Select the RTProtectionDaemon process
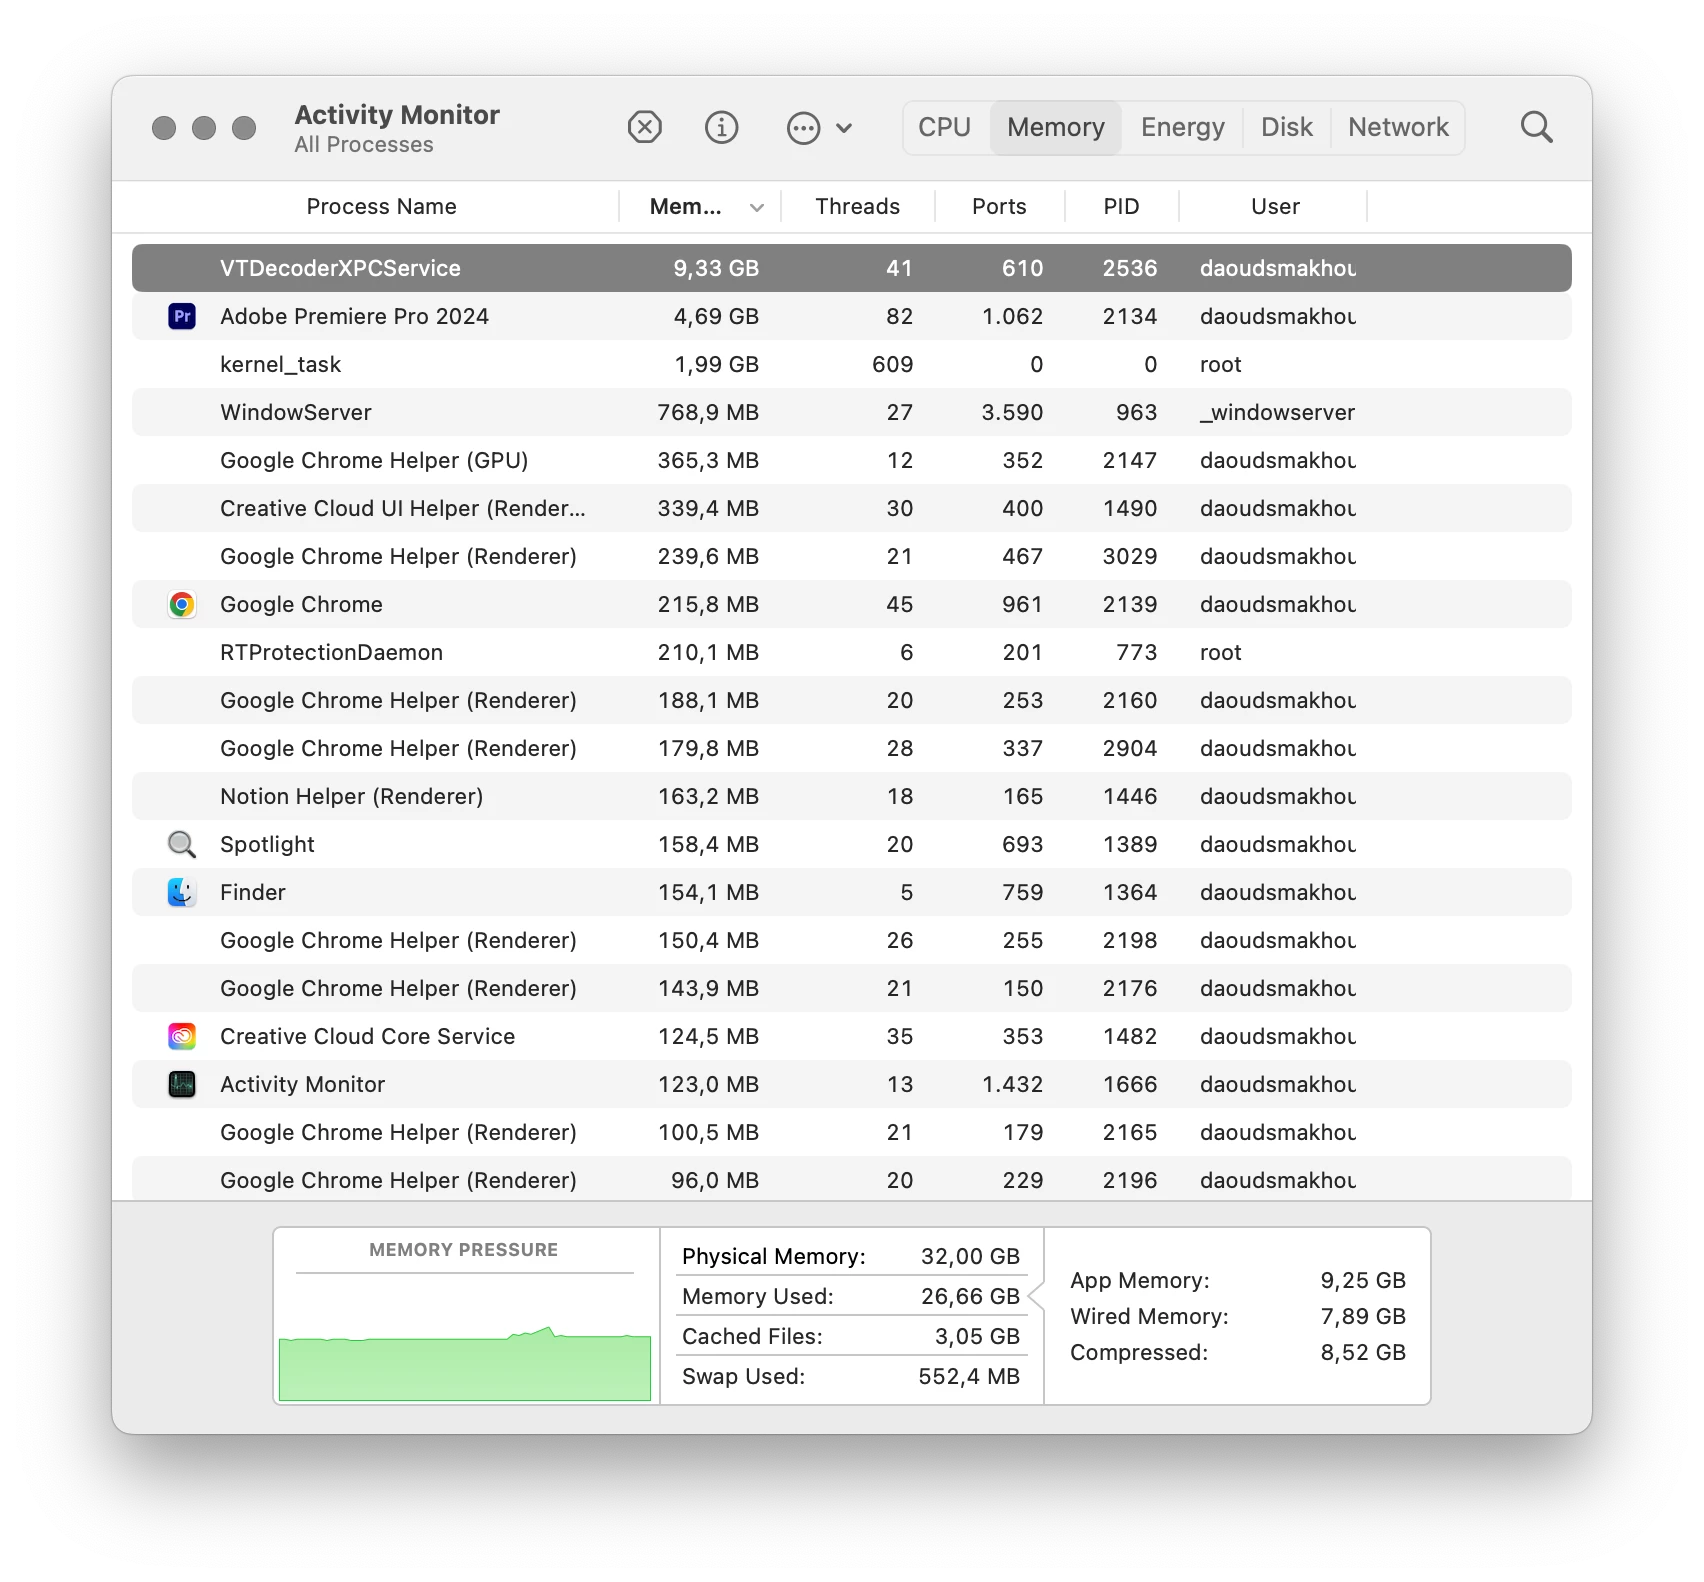 (852, 652)
